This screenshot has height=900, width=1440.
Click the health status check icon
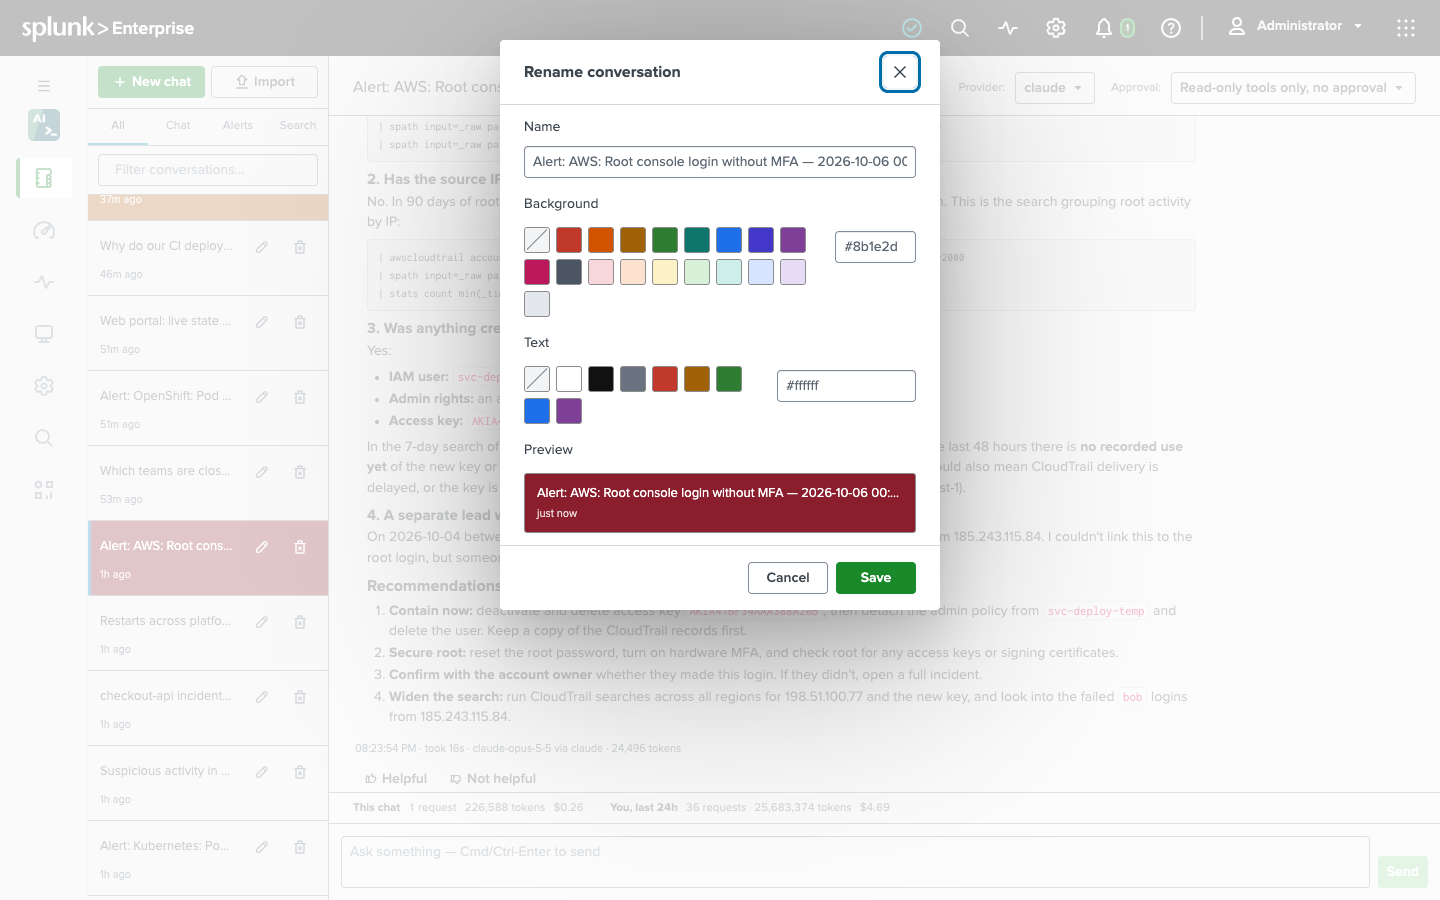[912, 28]
